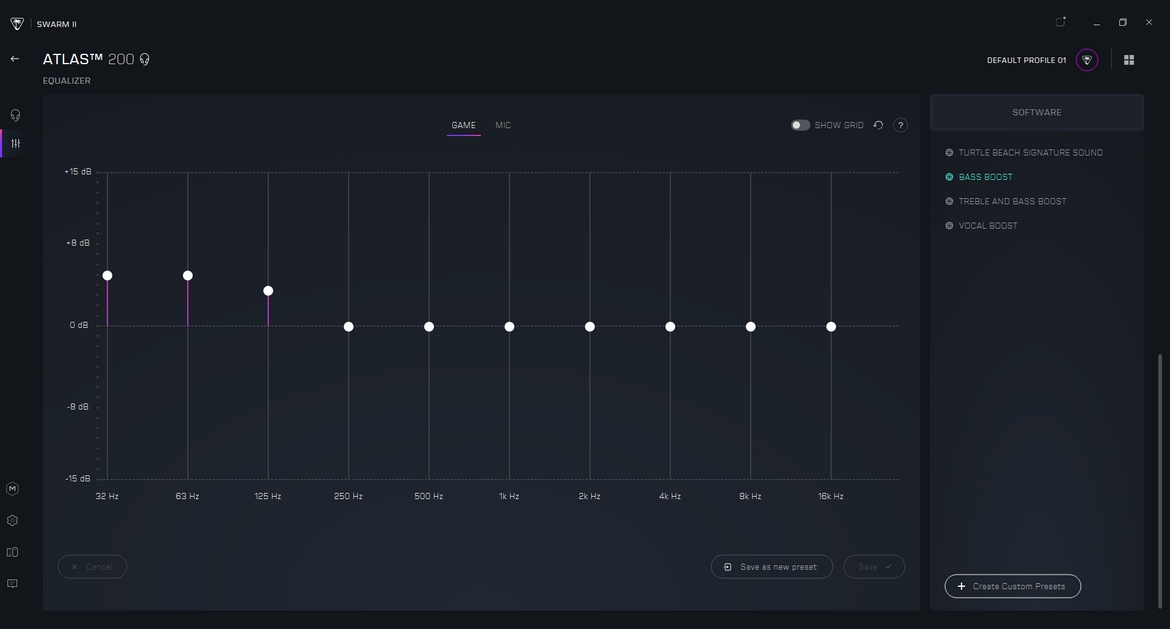Viewport: 1170px width, 629px height.
Task: Open the settings gear in sidebar
Action: pos(13,521)
